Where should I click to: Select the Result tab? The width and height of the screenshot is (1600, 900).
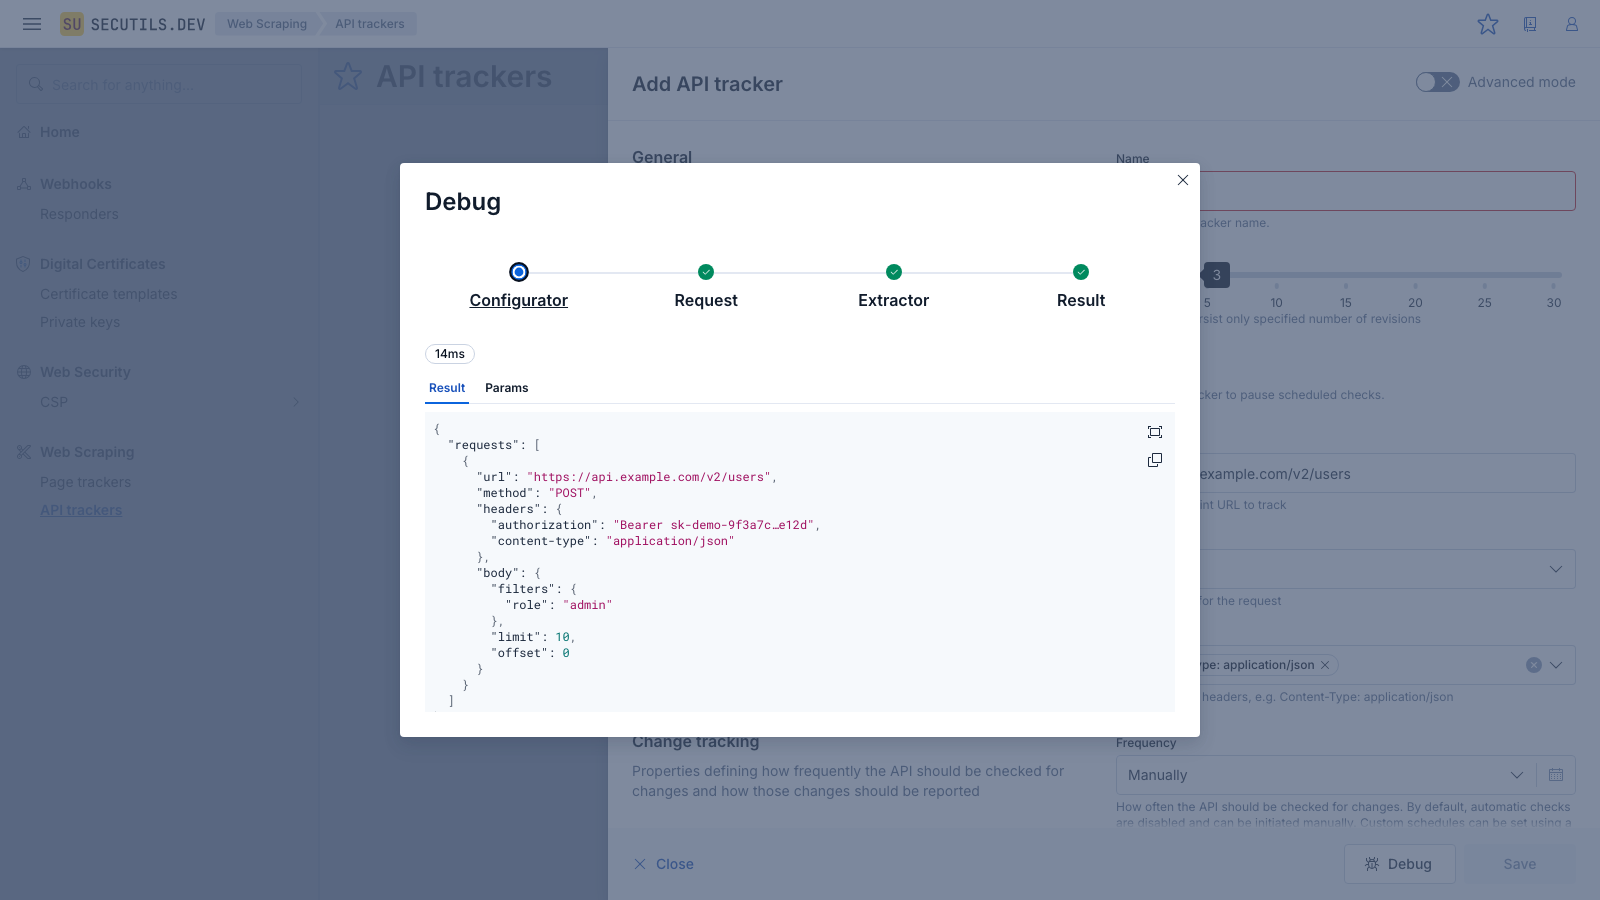point(447,388)
